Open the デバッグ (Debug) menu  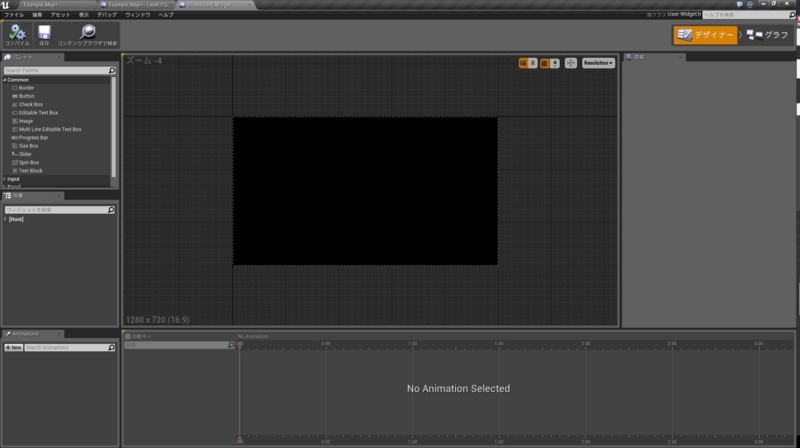pyautogui.click(x=107, y=15)
